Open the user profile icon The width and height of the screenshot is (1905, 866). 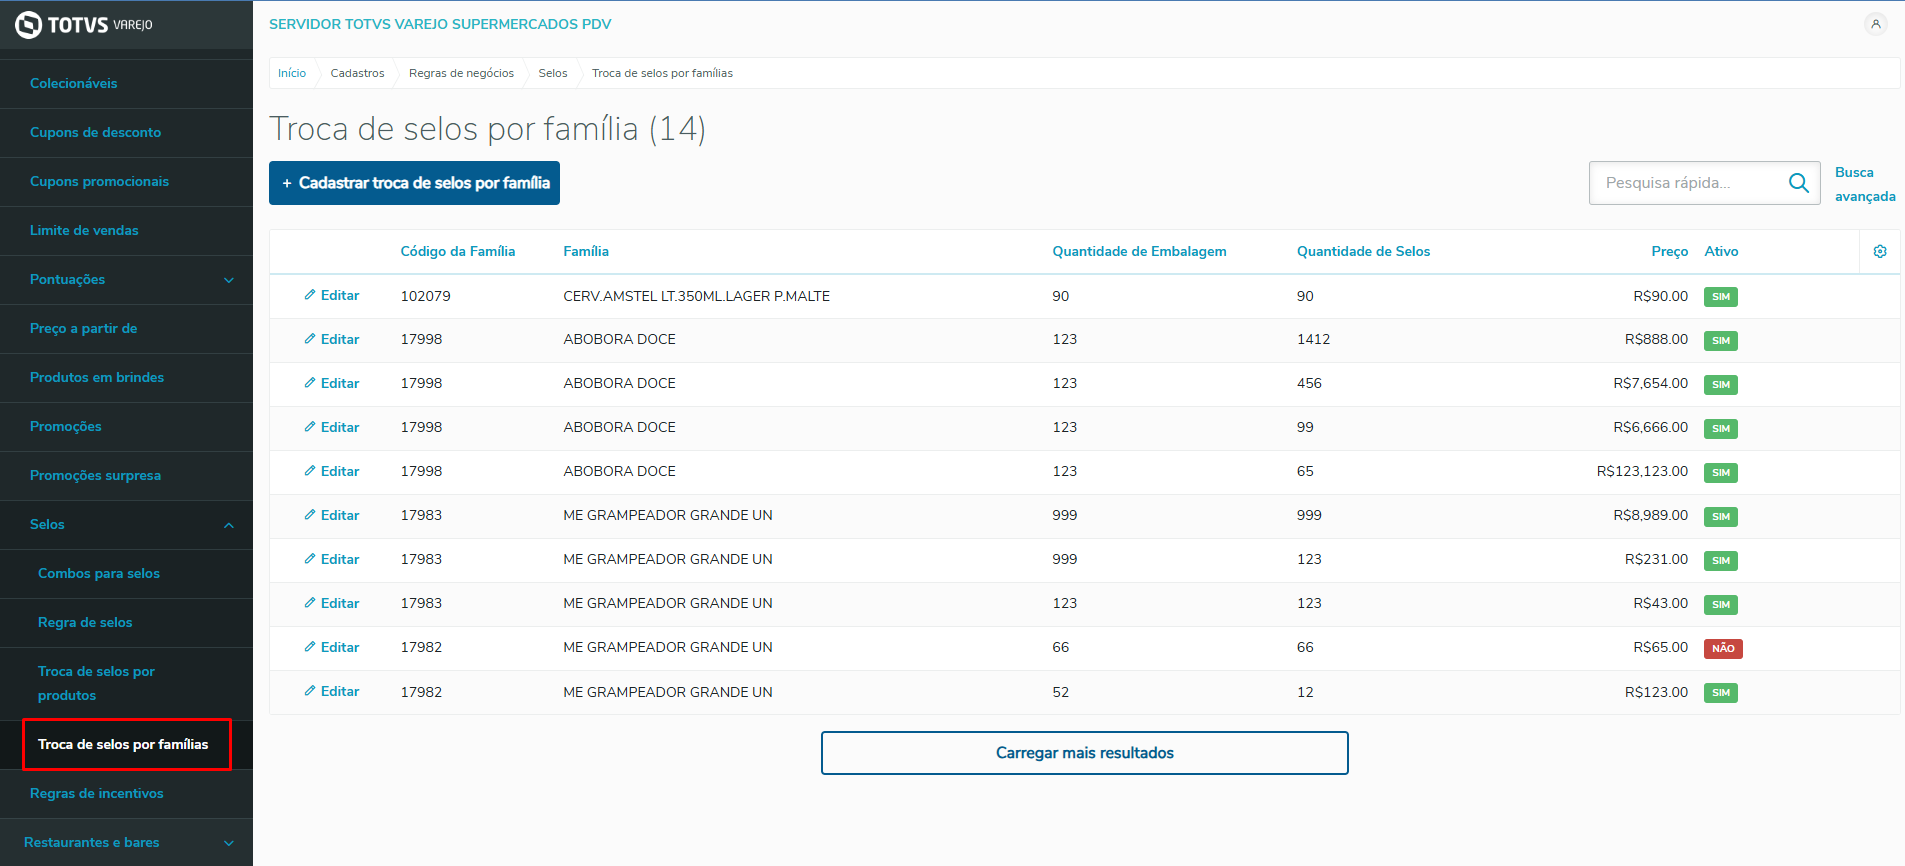click(1876, 24)
